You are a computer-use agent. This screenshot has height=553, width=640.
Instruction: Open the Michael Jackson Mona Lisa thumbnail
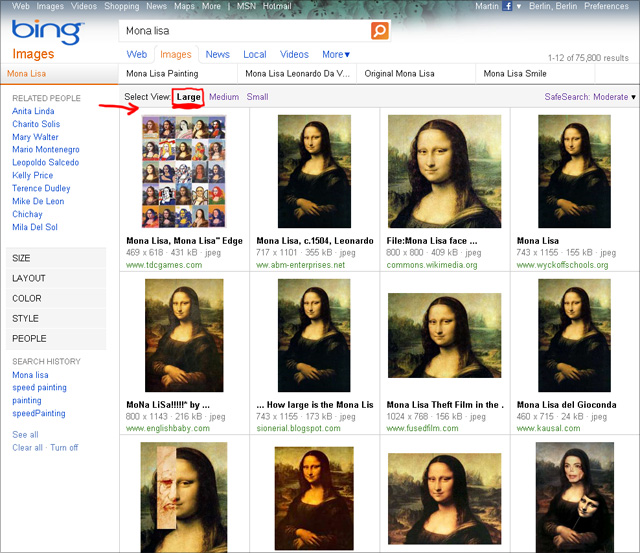[575, 497]
